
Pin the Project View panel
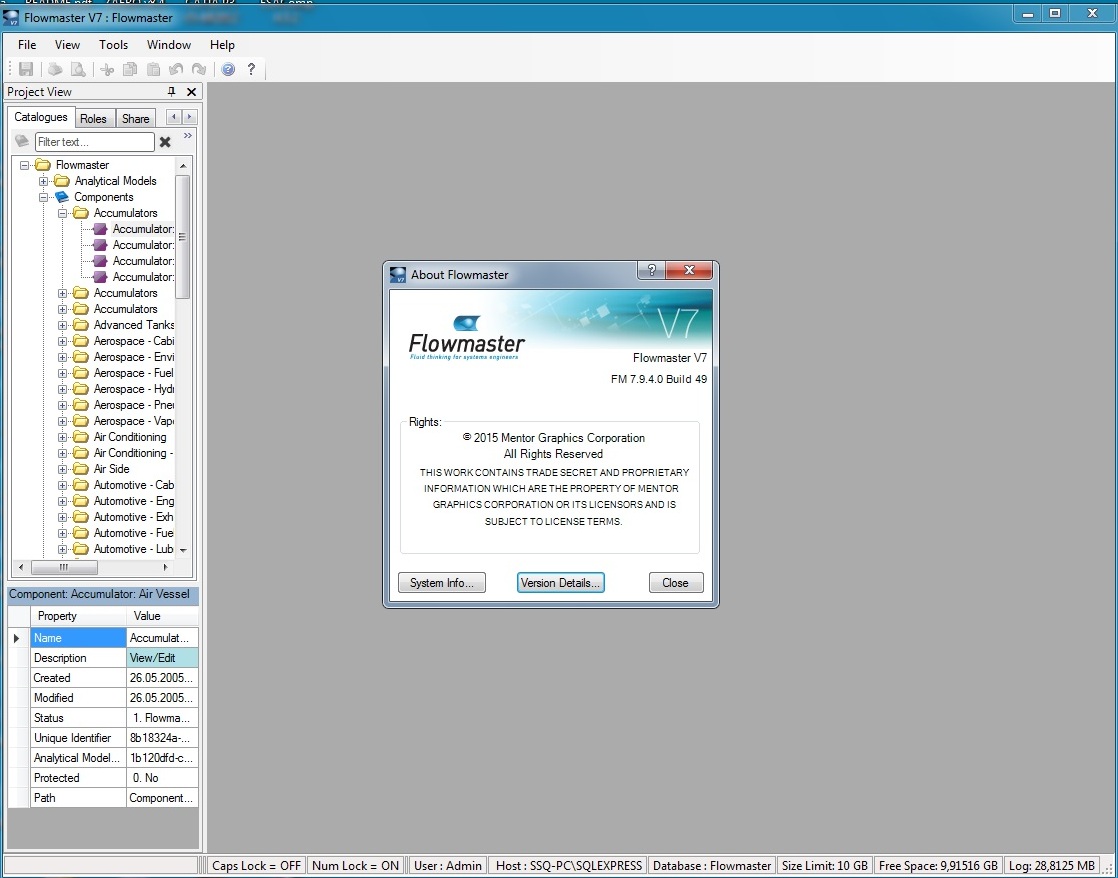click(171, 91)
